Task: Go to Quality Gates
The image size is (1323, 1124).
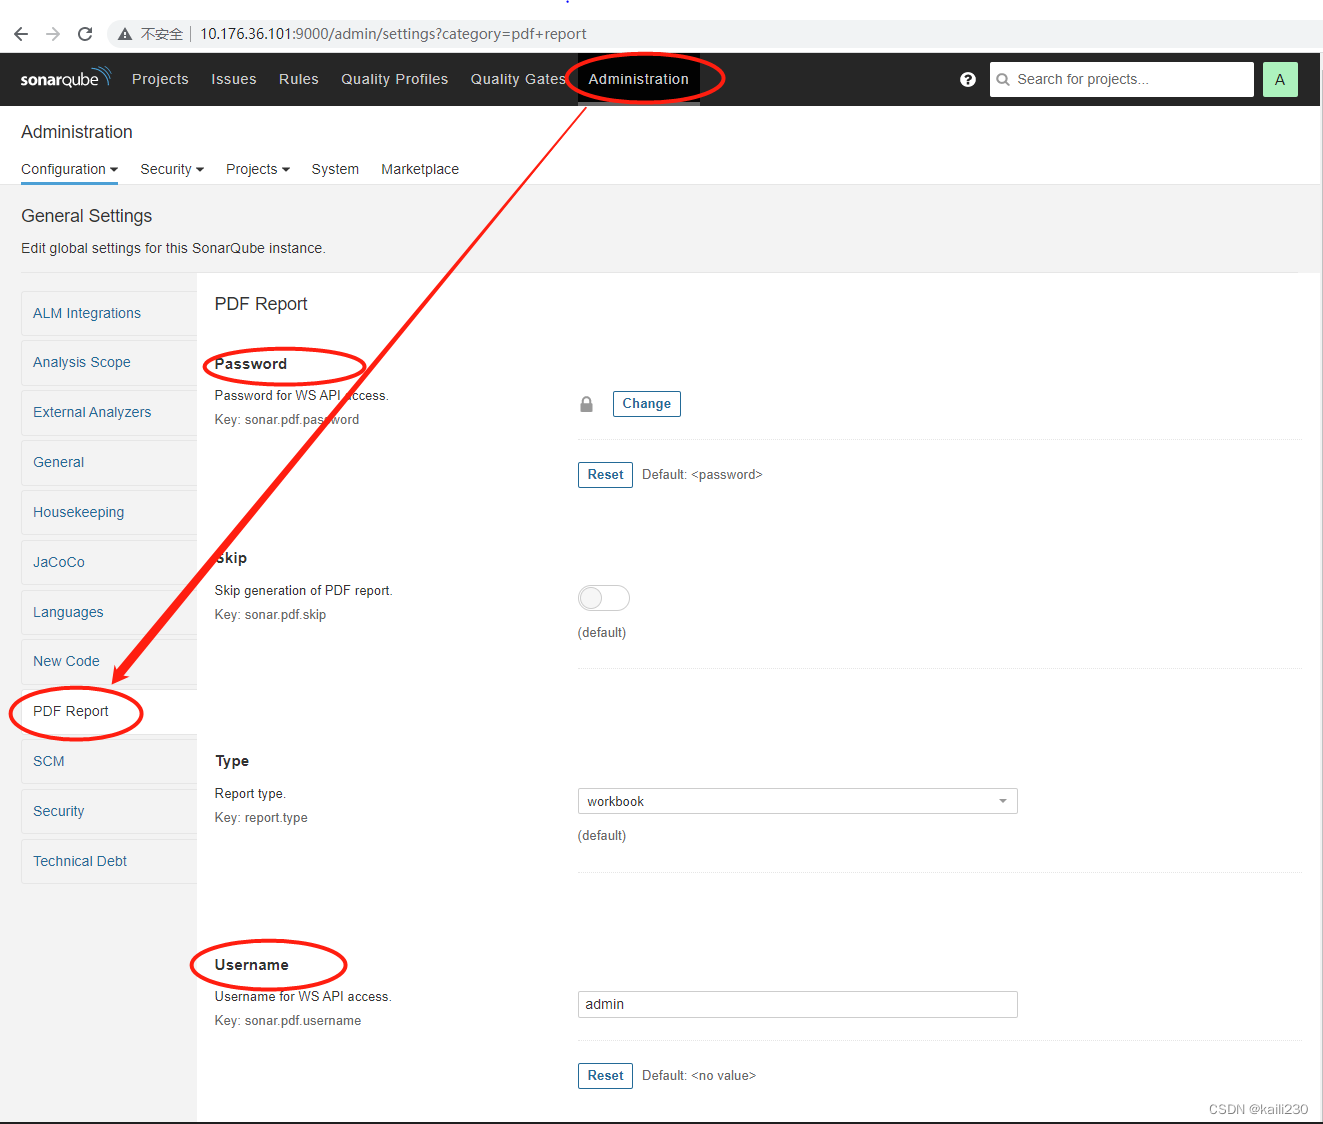Action: (x=518, y=79)
